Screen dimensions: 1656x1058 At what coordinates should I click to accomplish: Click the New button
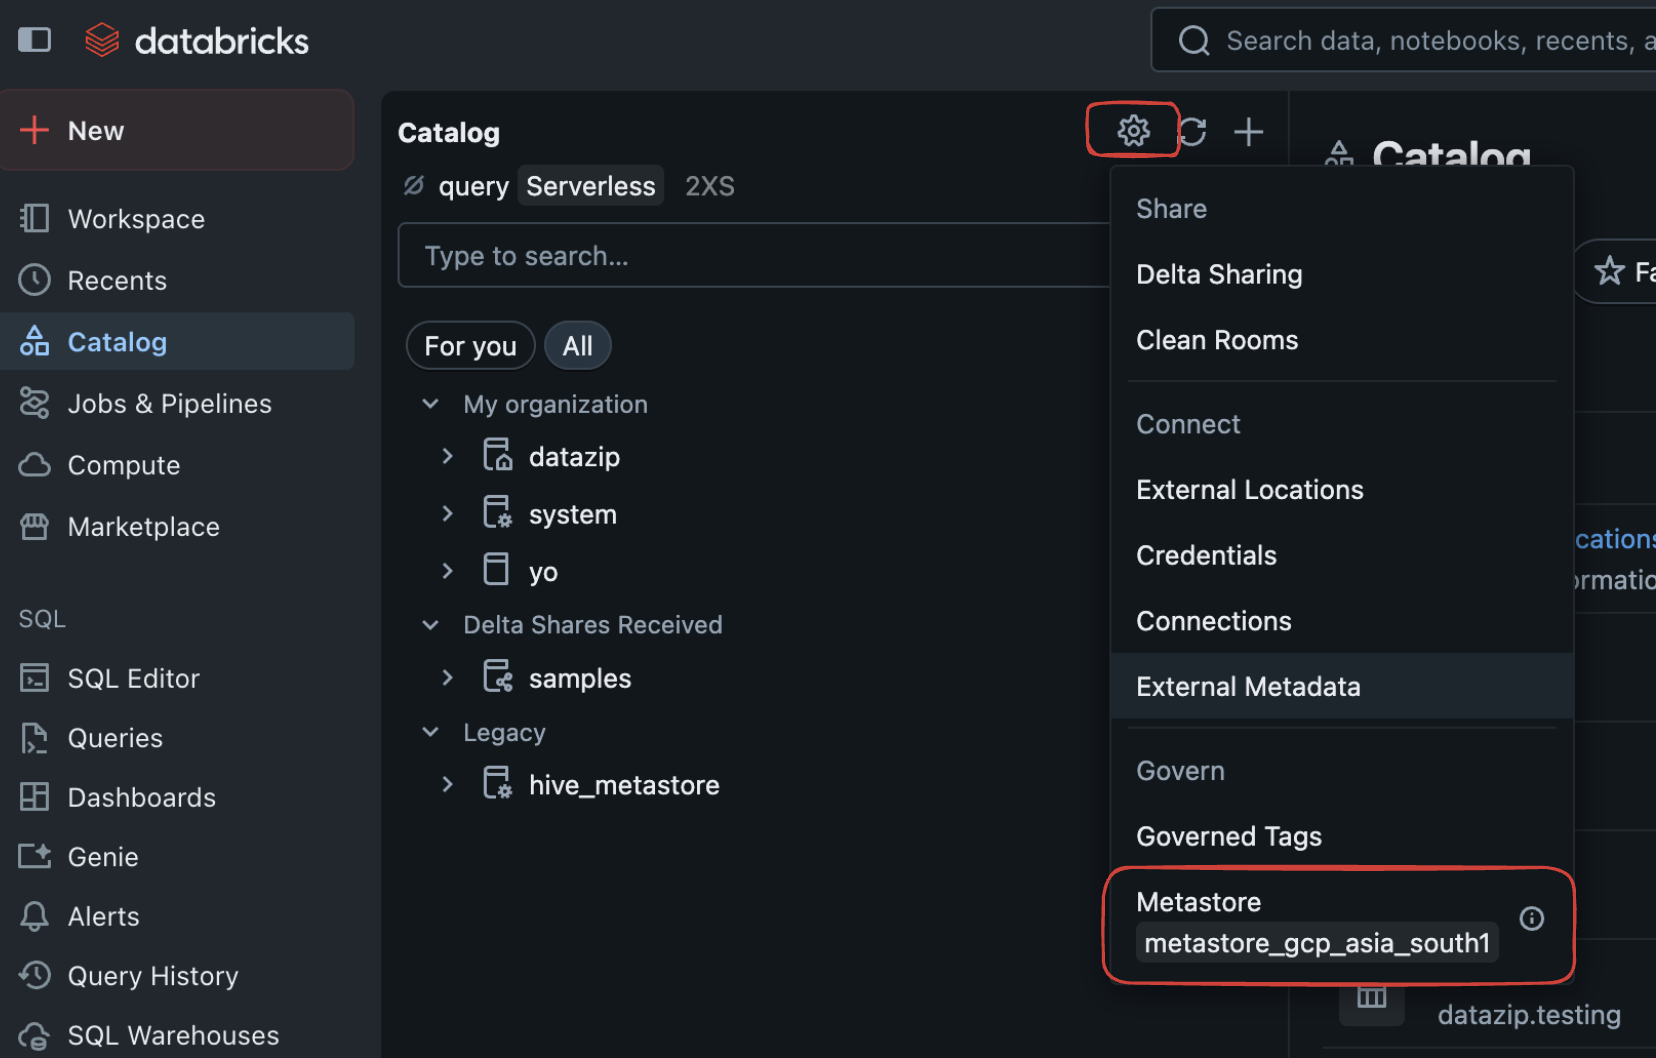(95, 129)
